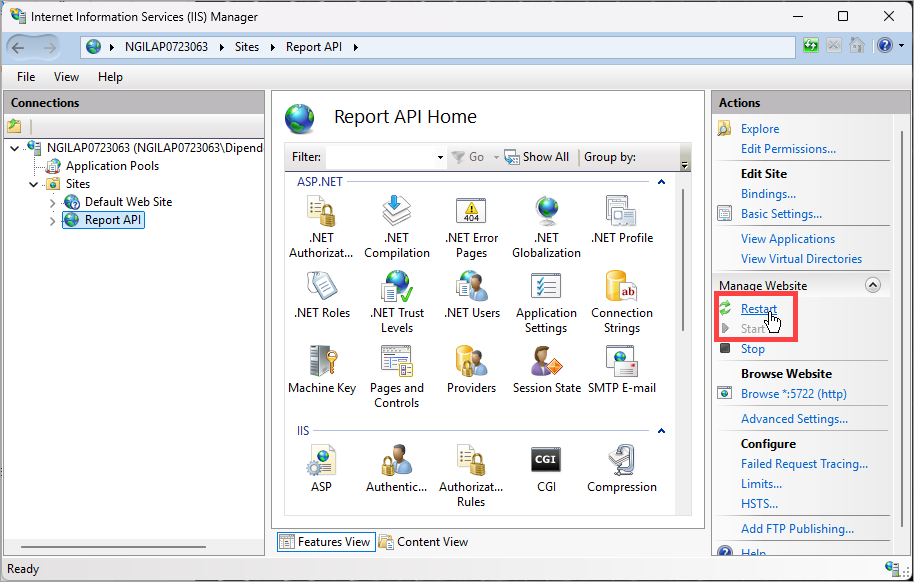The image size is (914, 582).
Task: Click Browse *:5722 (http) link
Action: [x=793, y=394]
